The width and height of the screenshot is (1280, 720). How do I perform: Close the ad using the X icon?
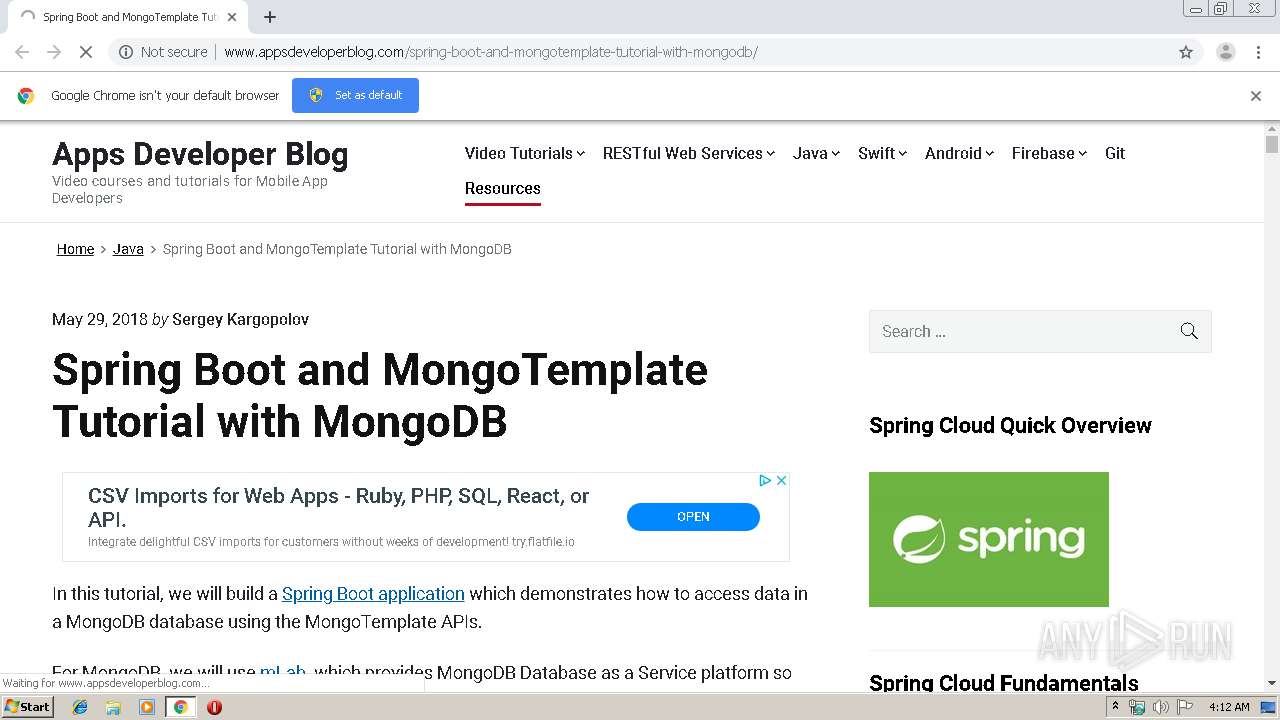782,481
